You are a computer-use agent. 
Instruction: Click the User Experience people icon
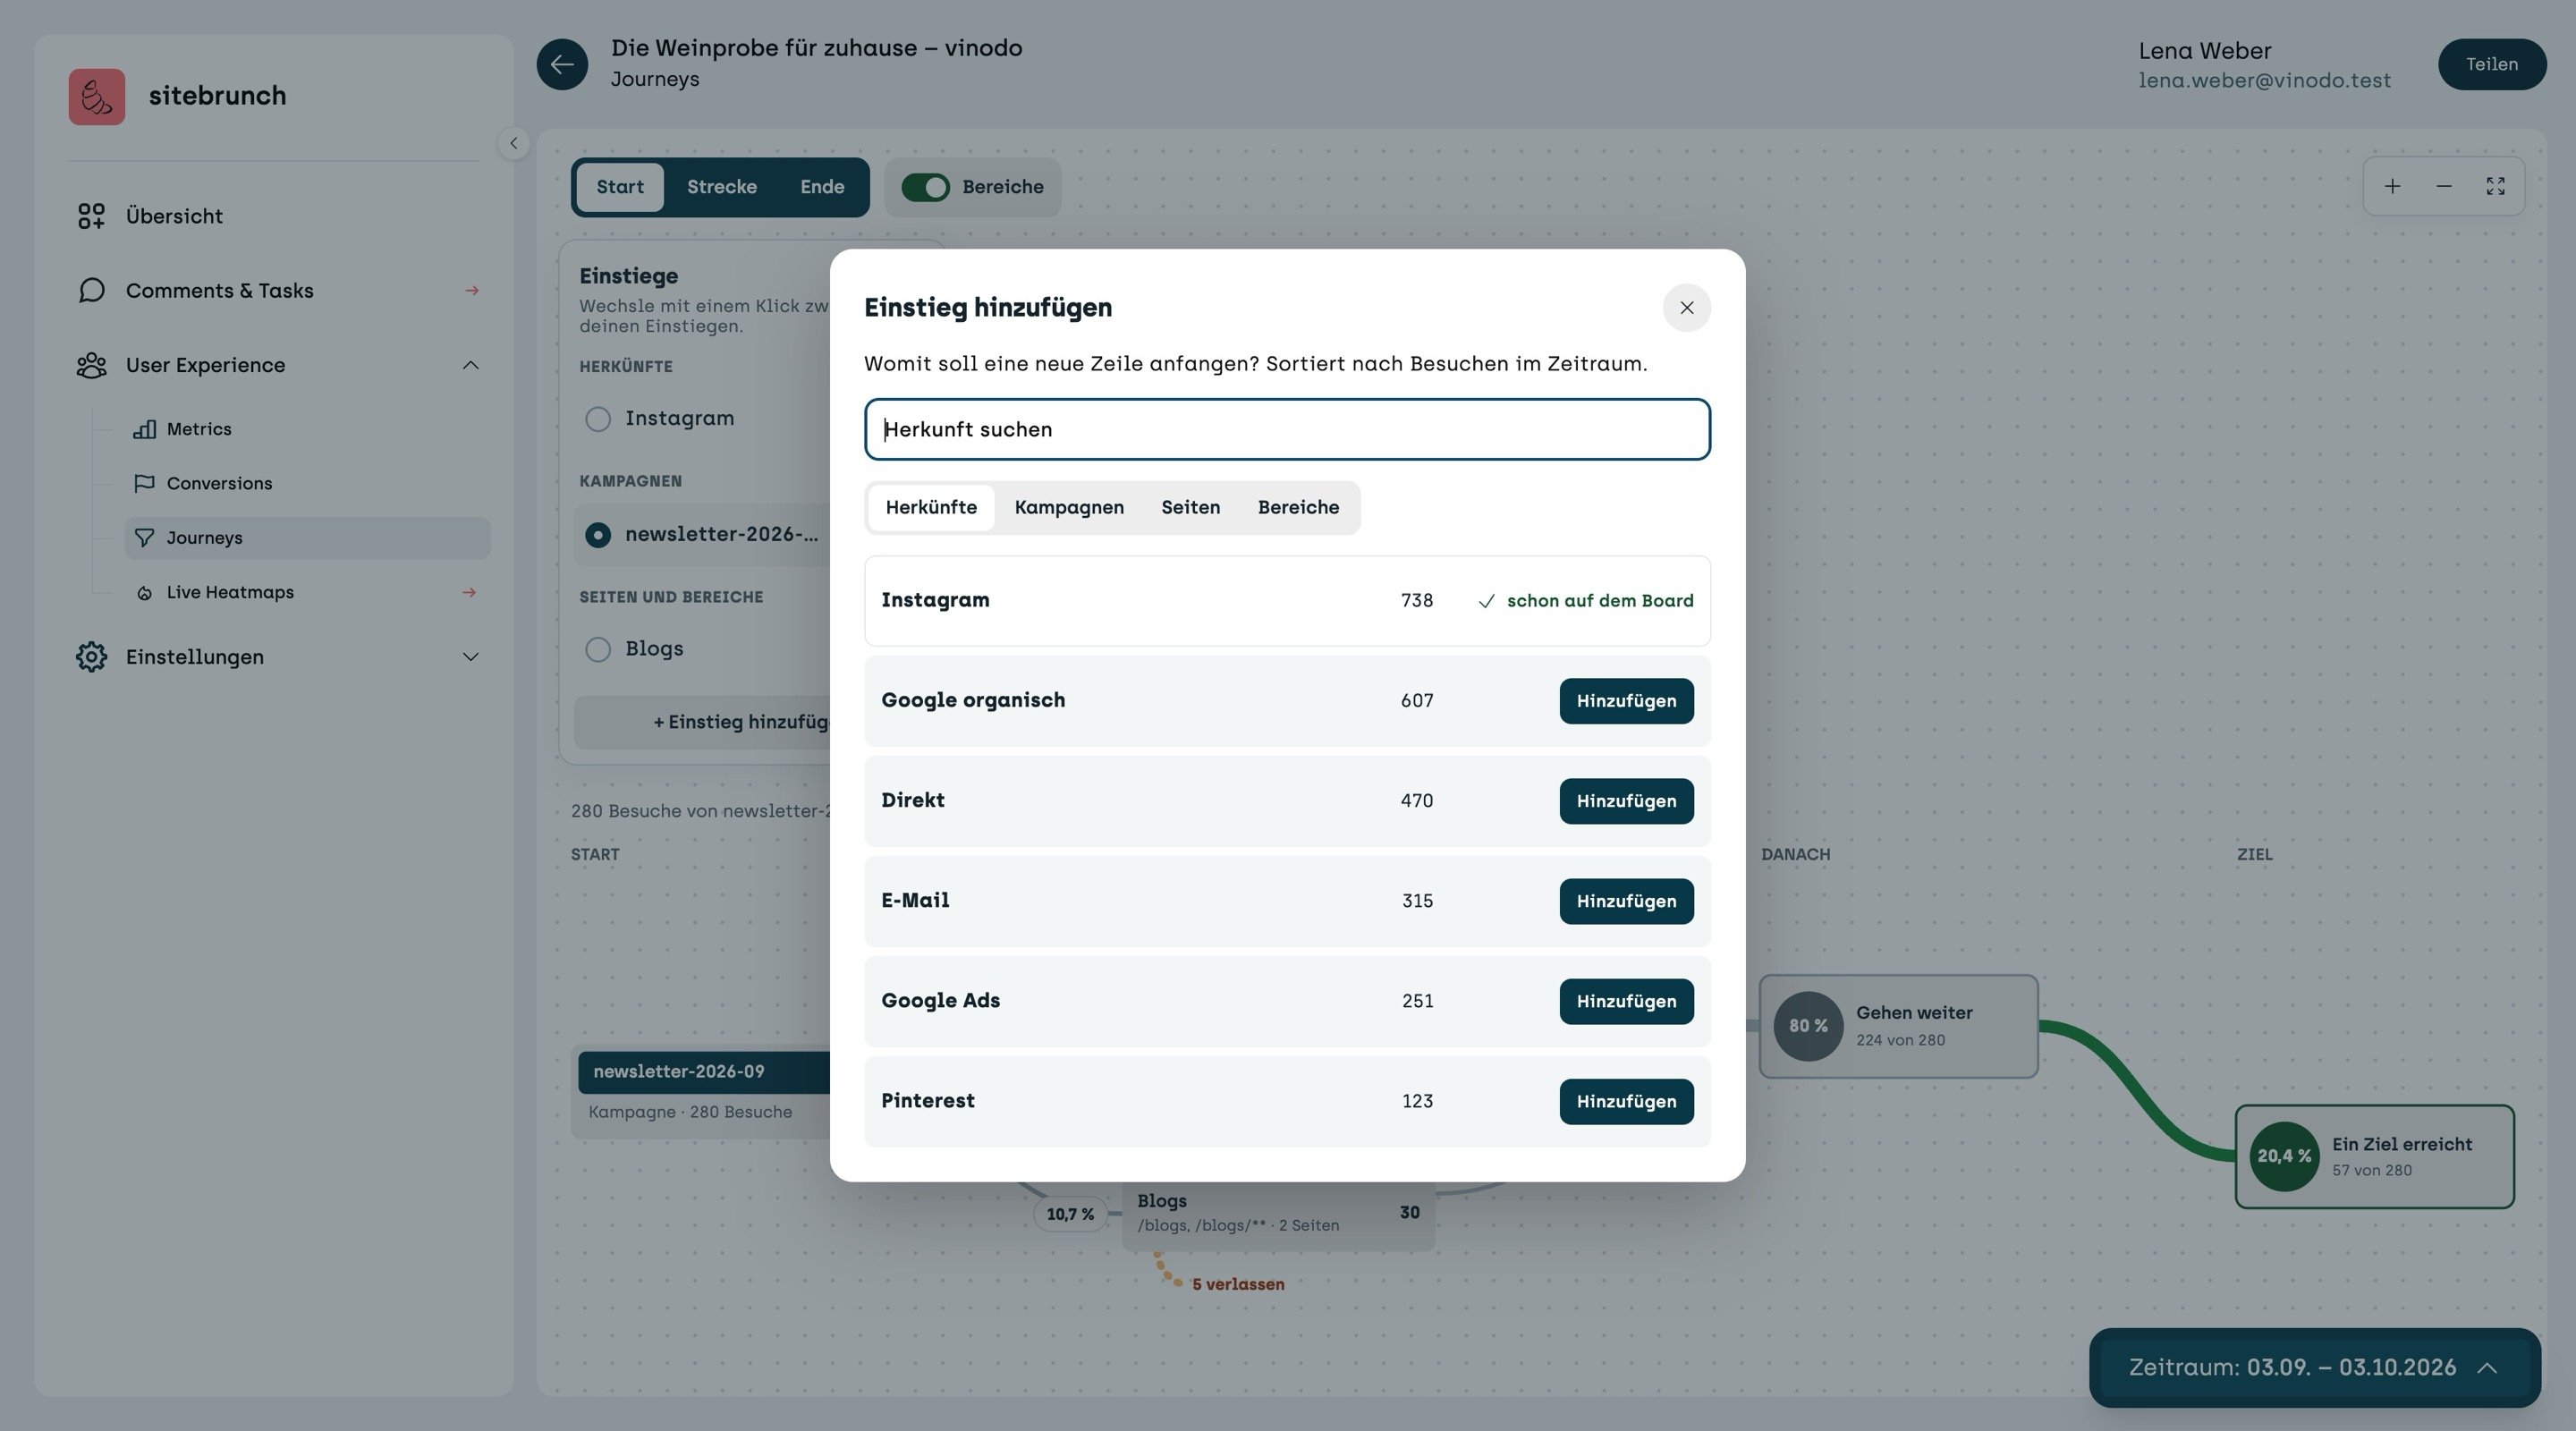(x=91, y=365)
